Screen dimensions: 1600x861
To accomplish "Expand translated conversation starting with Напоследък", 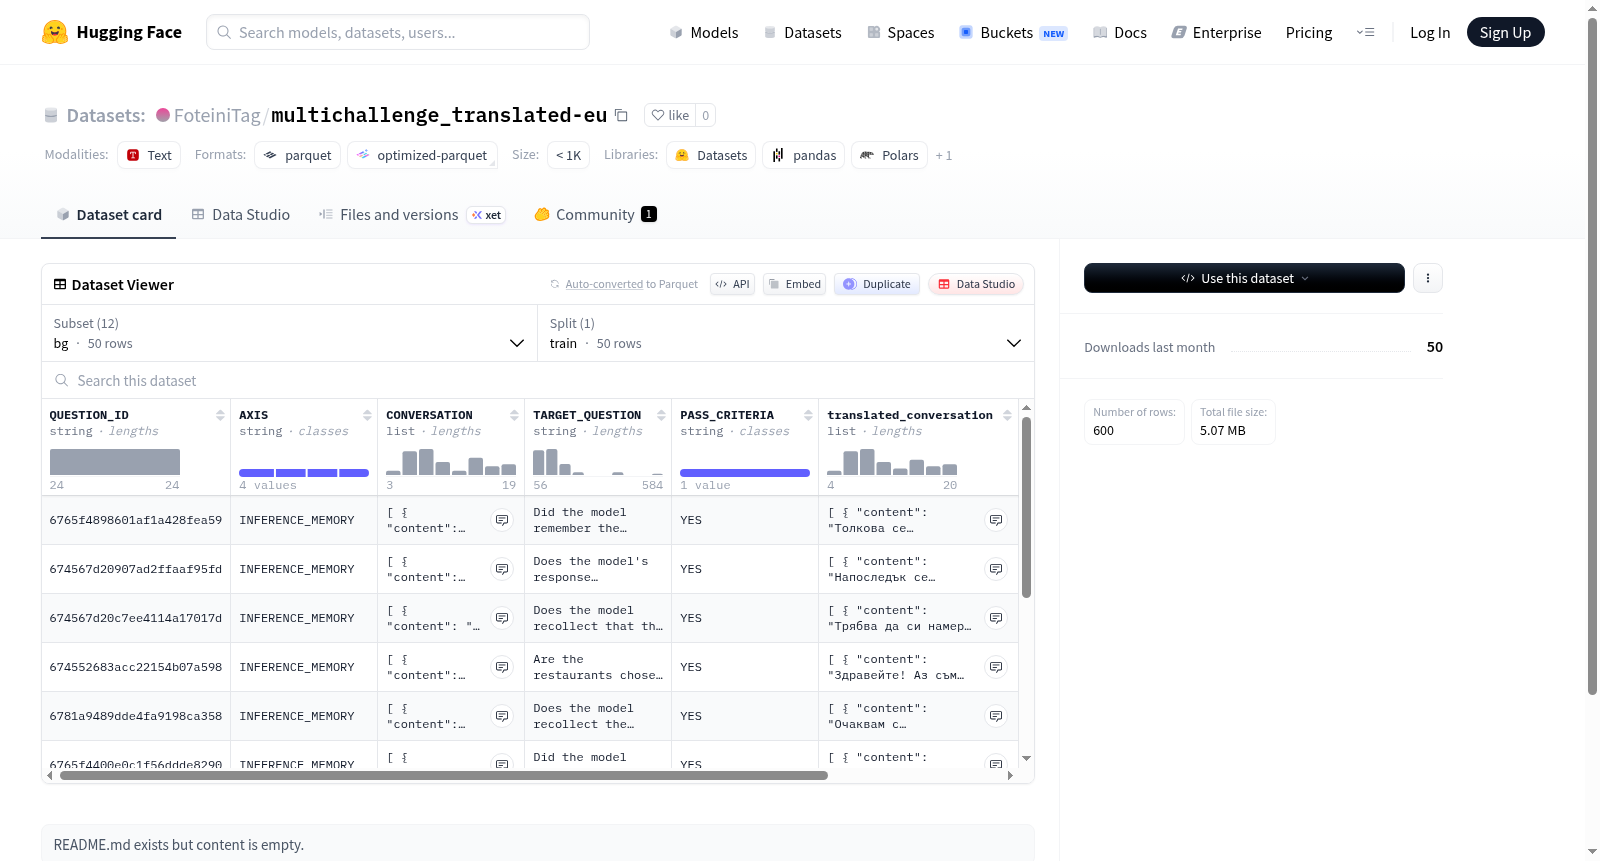I will [x=996, y=569].
